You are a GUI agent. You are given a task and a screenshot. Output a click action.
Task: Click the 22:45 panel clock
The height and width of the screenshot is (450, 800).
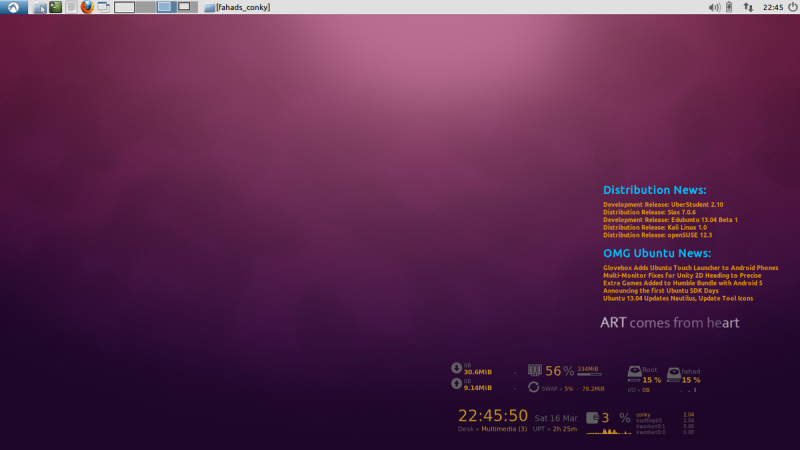pyautogui.click(x=773, y=7)
